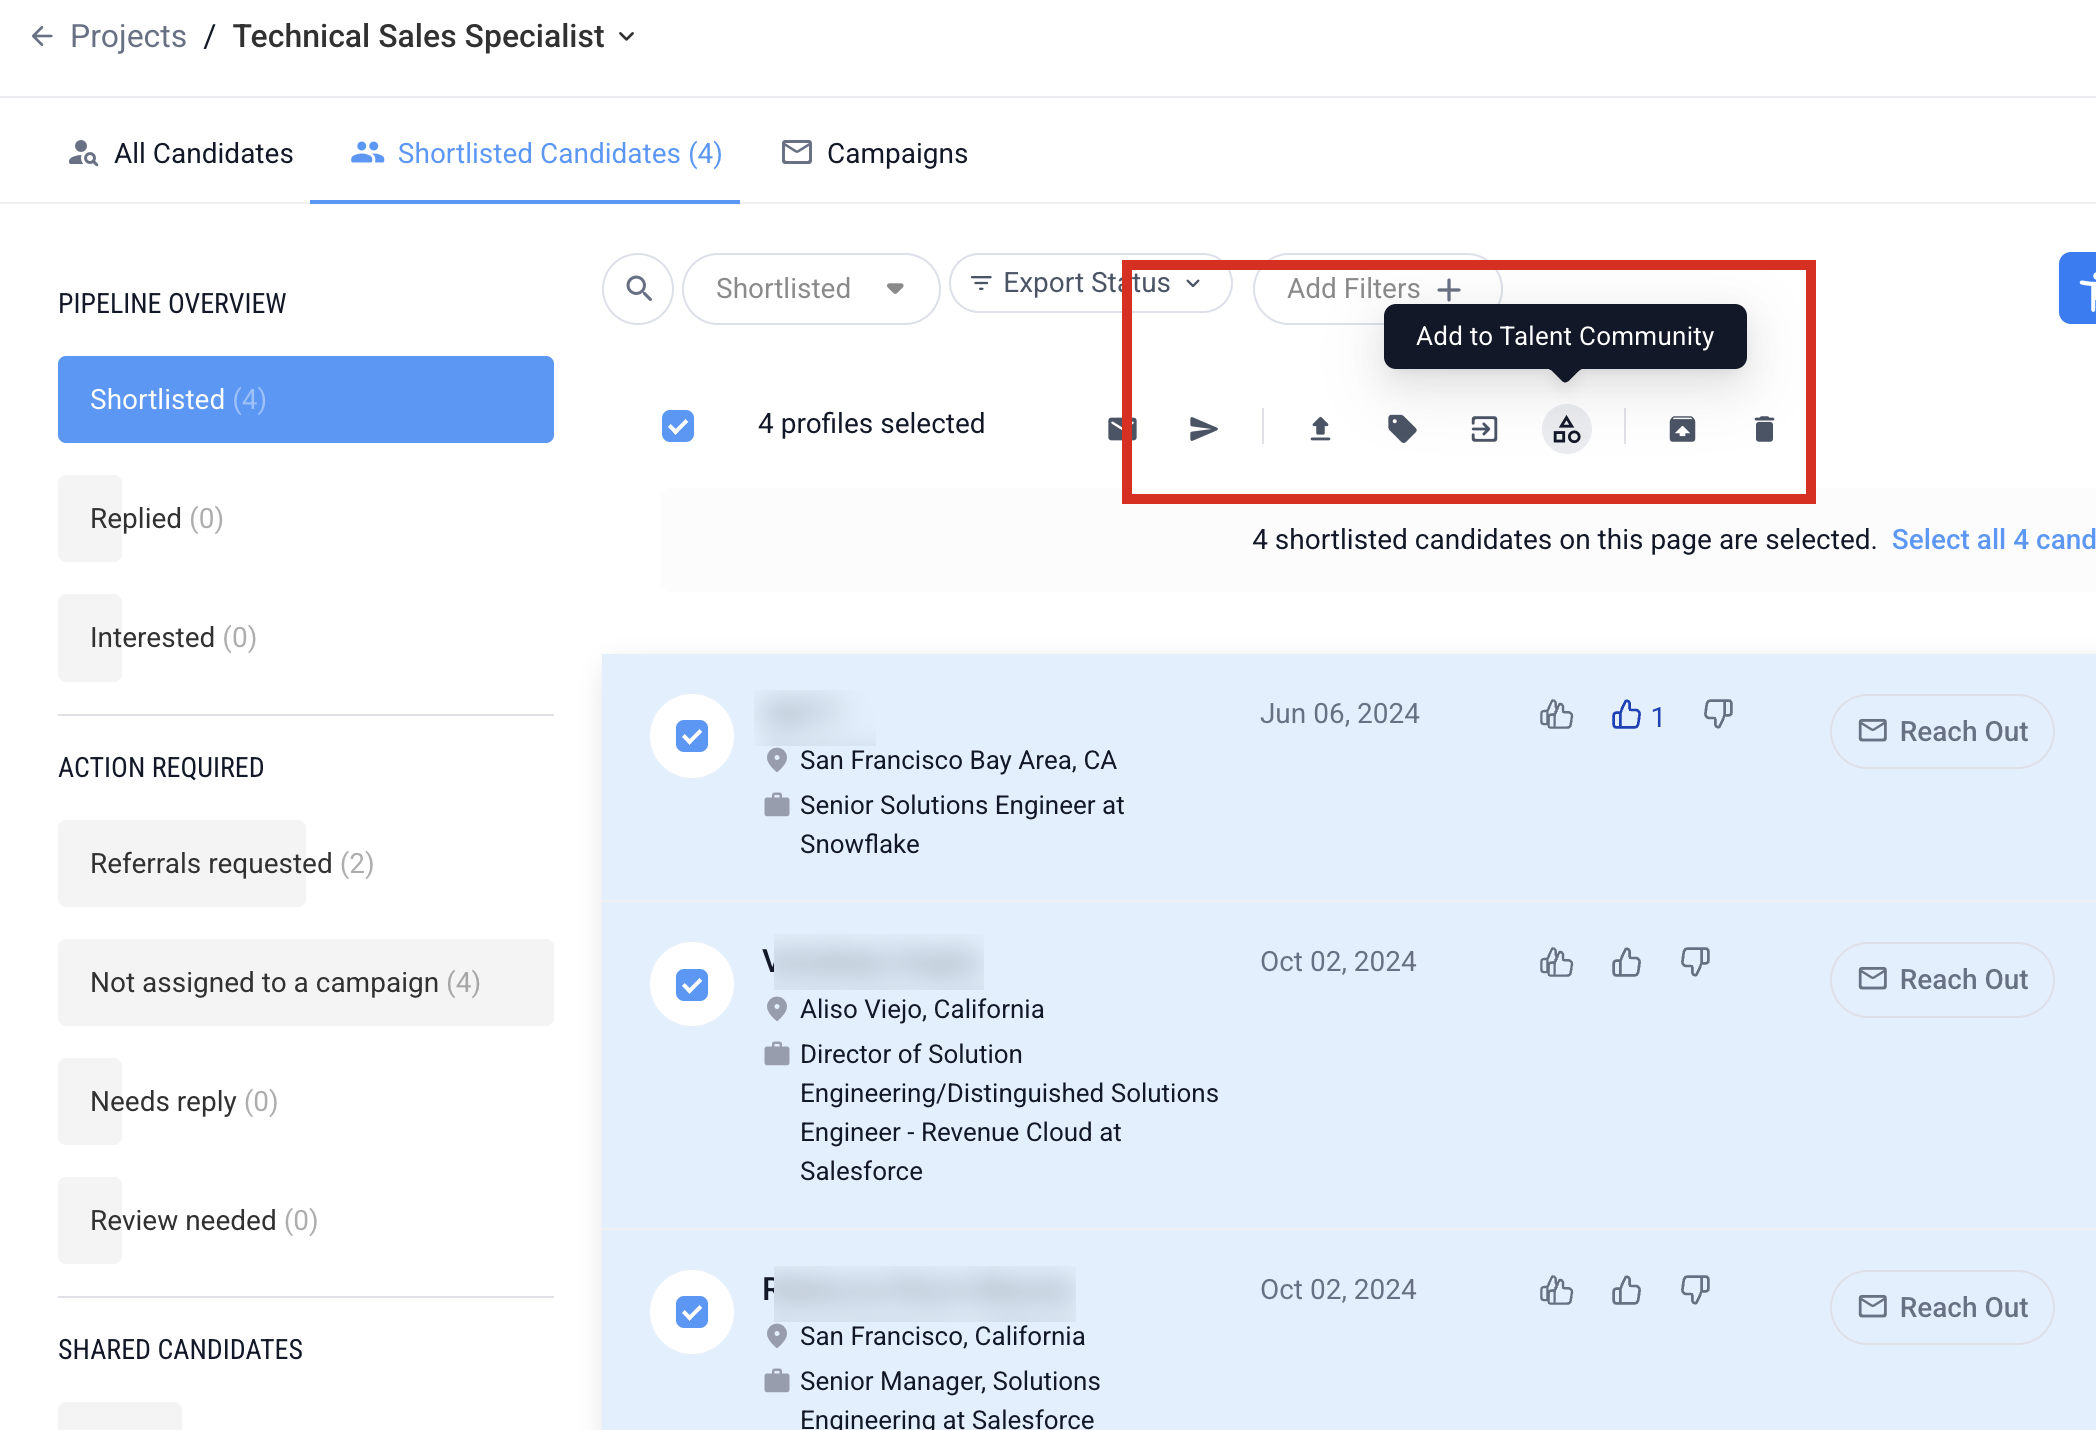
Task: Expand the Technical Sales Specialist project dropdown
Action: click(x=627, y=37)
